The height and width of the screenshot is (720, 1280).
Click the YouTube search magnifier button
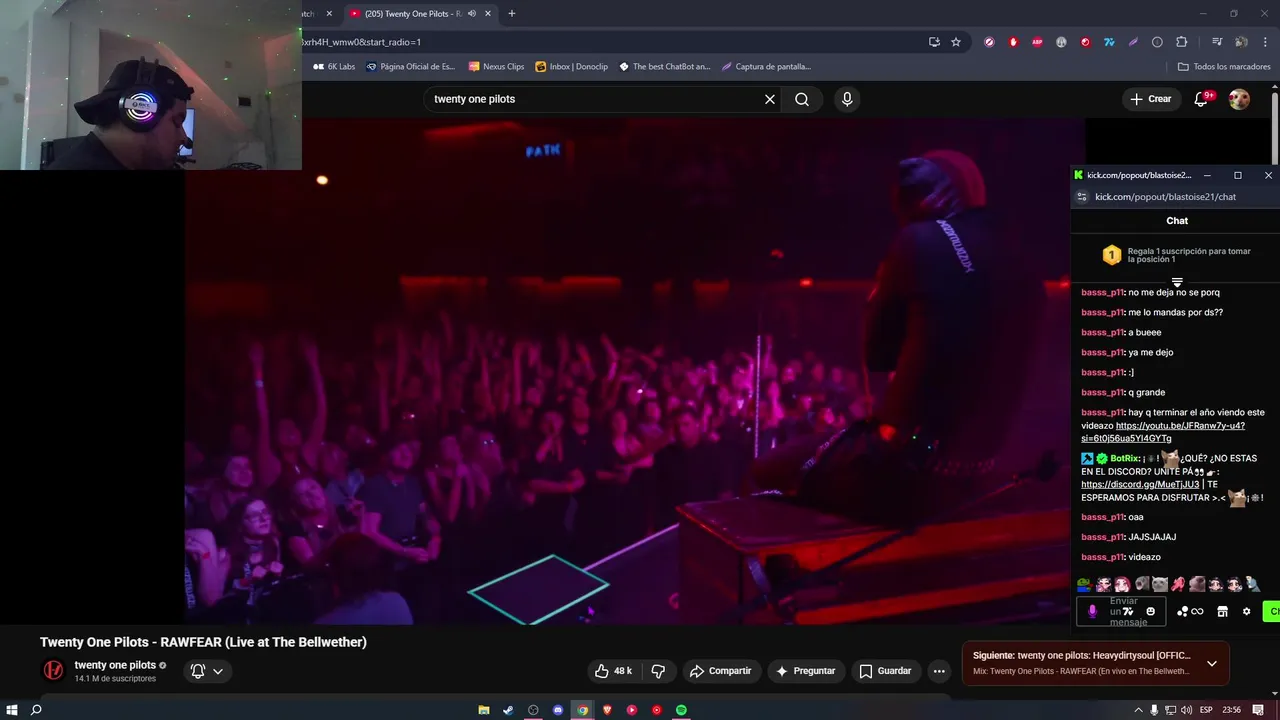802,99
